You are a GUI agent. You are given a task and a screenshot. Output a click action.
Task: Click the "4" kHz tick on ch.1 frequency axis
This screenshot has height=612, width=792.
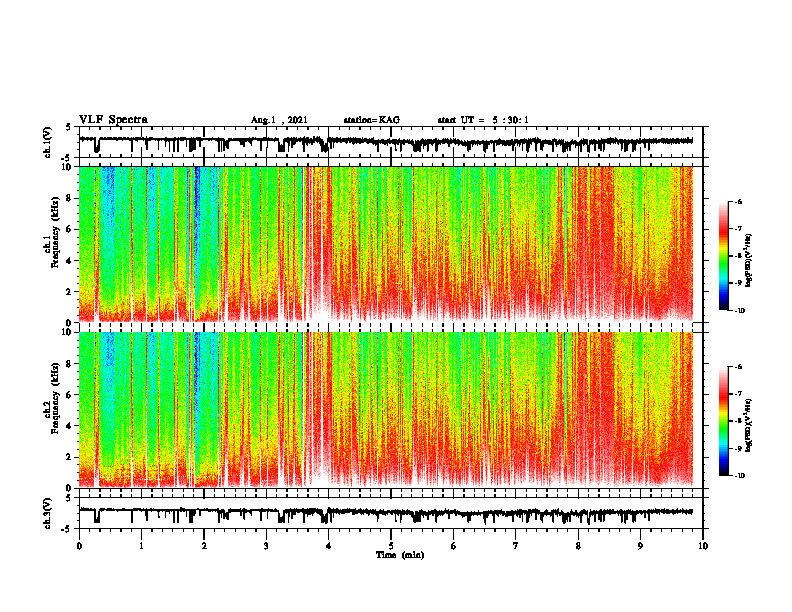pos(70,261)
